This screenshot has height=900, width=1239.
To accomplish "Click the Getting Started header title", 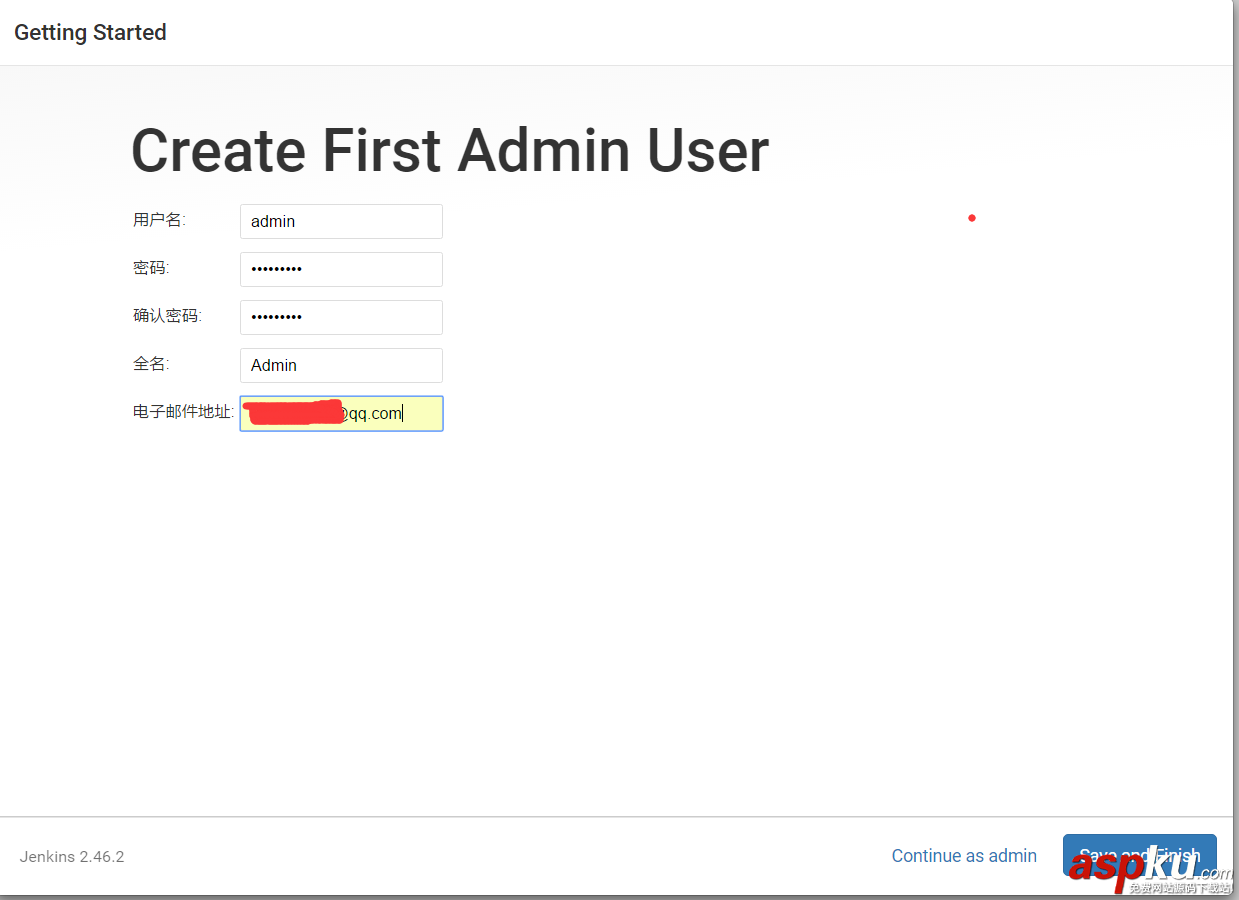I will click(90, 33).
